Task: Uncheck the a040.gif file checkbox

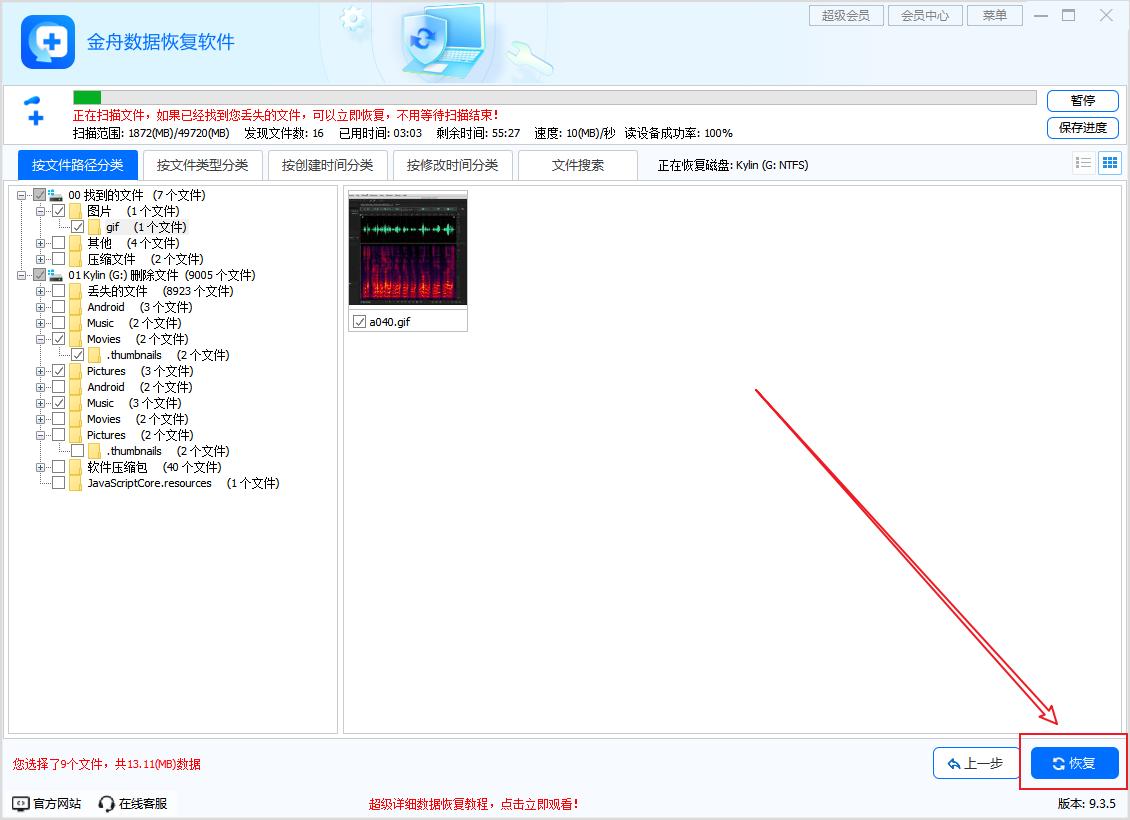Action: coord(359,322)
